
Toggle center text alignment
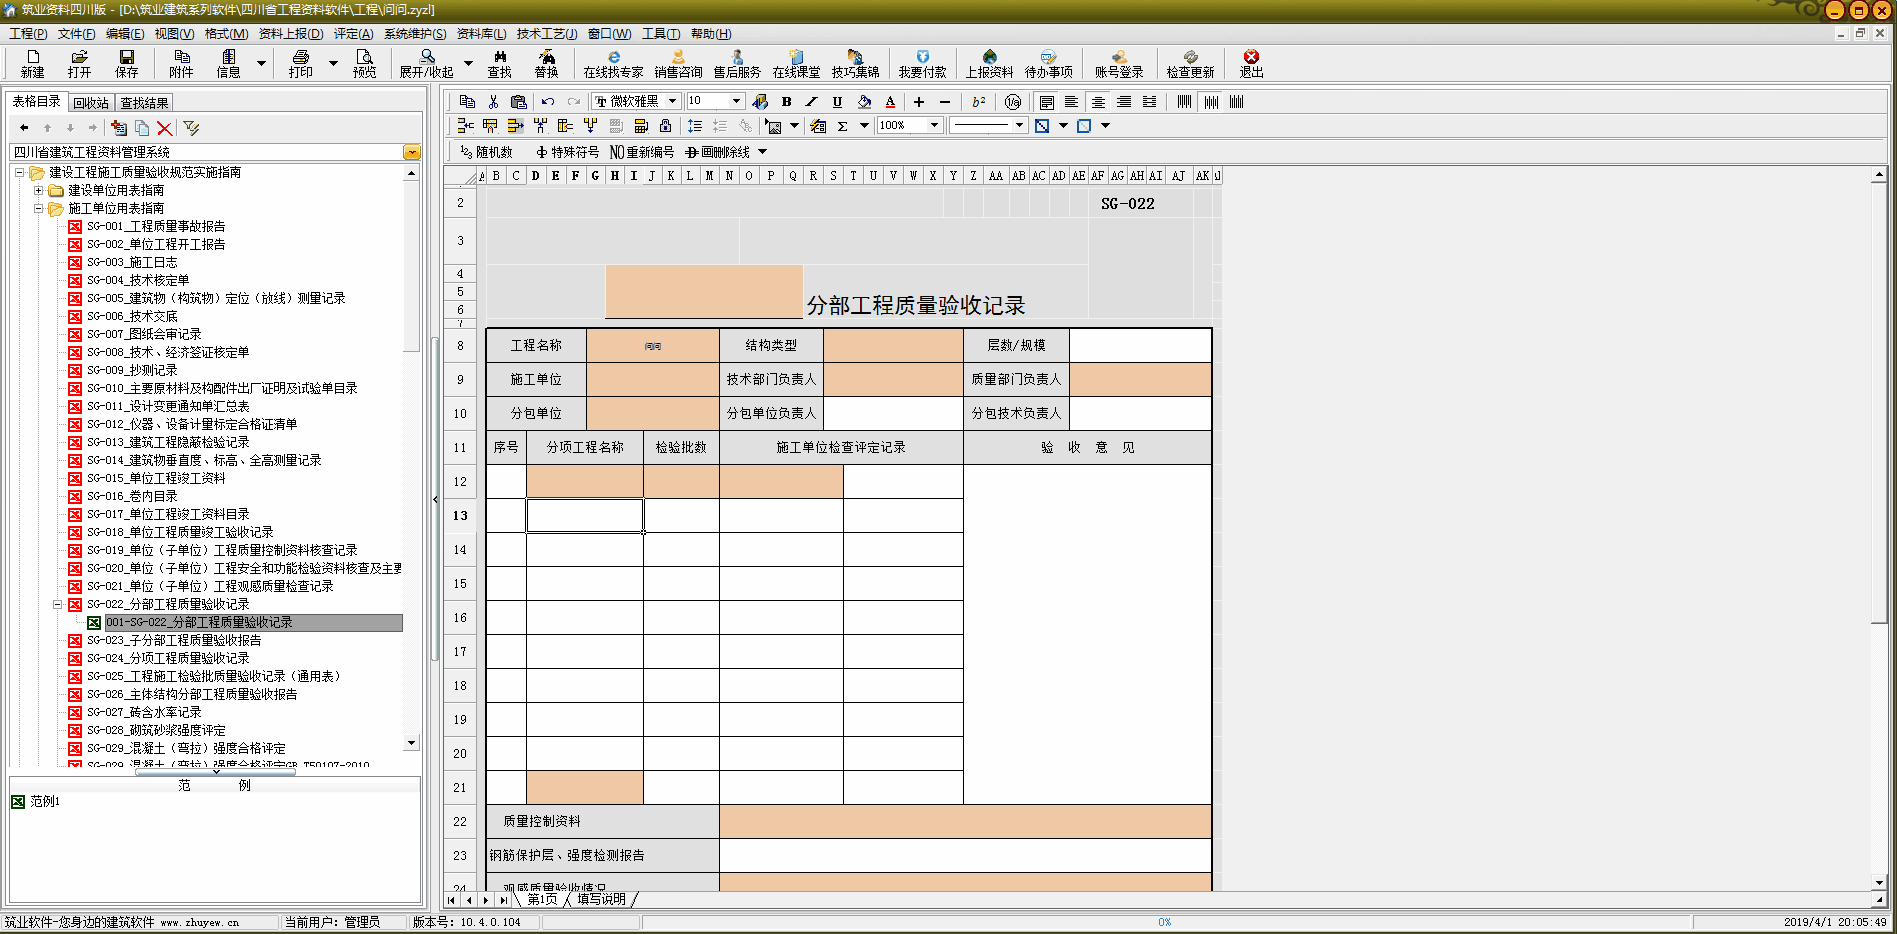point(1098,101)
